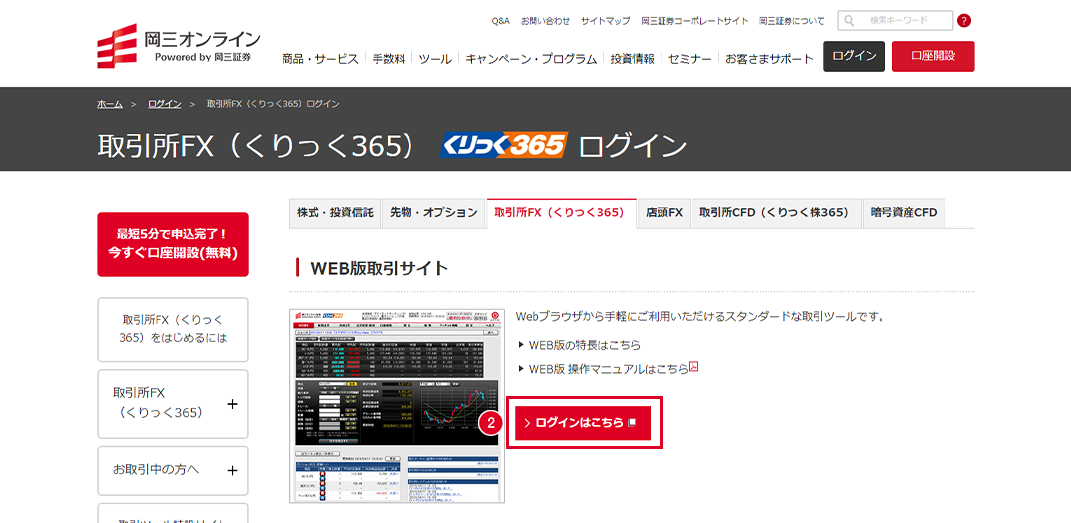Select 取引所FX（くりっく365） tab
Screen dimensions: 1071x523
point(561,212)
